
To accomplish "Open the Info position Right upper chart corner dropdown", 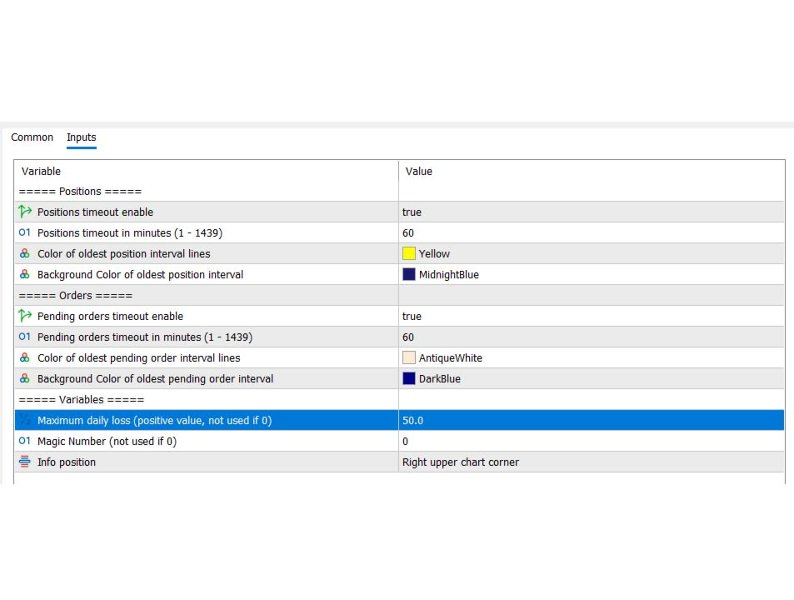I will pos(591,462).
